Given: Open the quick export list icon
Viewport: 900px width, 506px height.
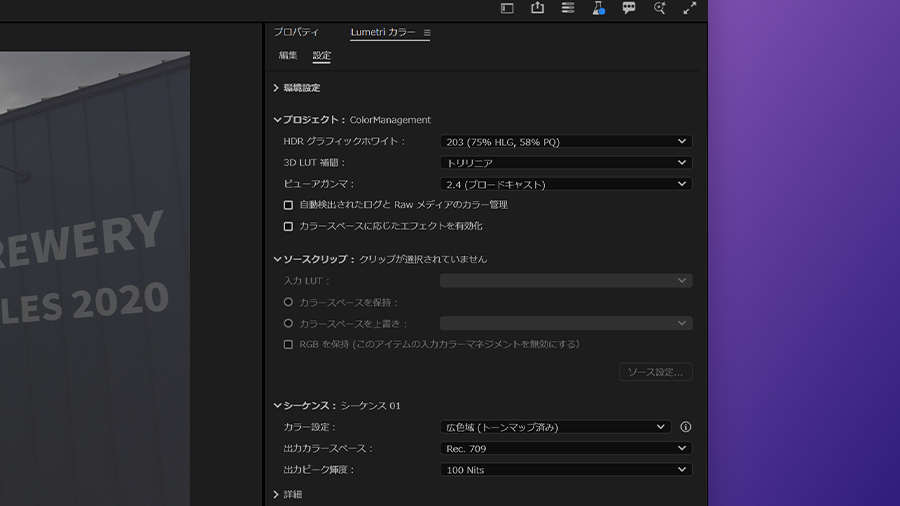Looking at the screenshot, I should [568, 7].
